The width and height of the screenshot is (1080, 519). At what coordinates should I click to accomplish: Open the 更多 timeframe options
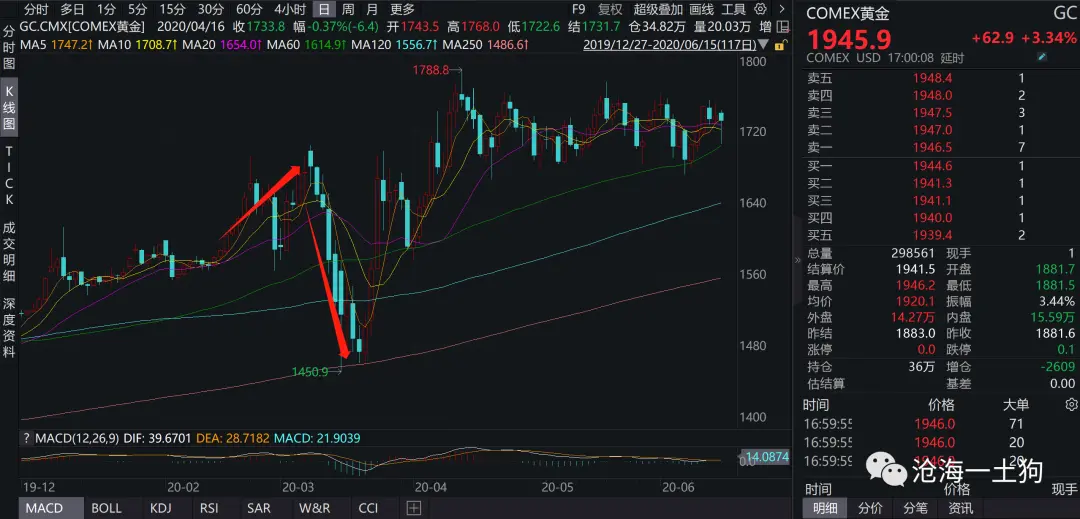pyautogui.click(x=402, y=10)
